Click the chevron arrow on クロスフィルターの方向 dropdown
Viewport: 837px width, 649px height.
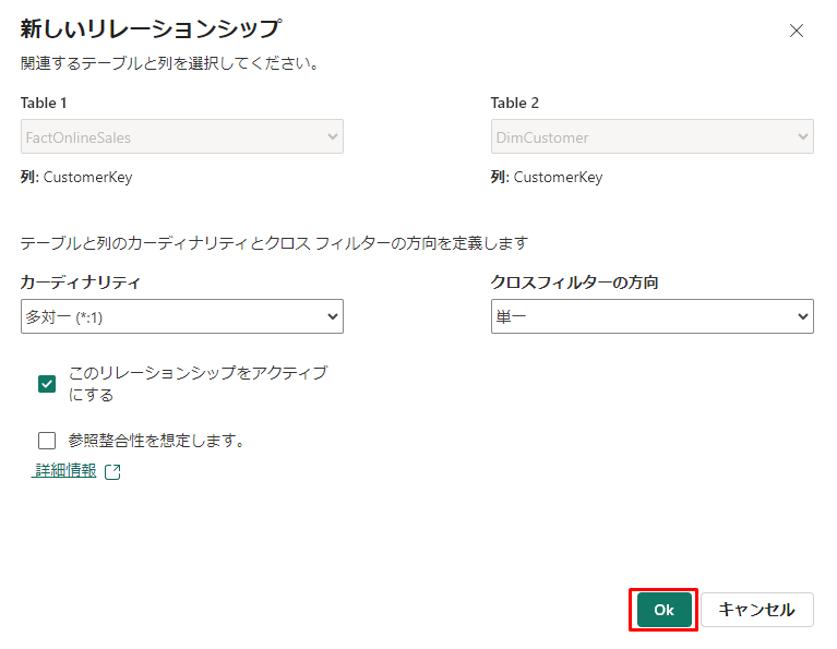(802, 316)
